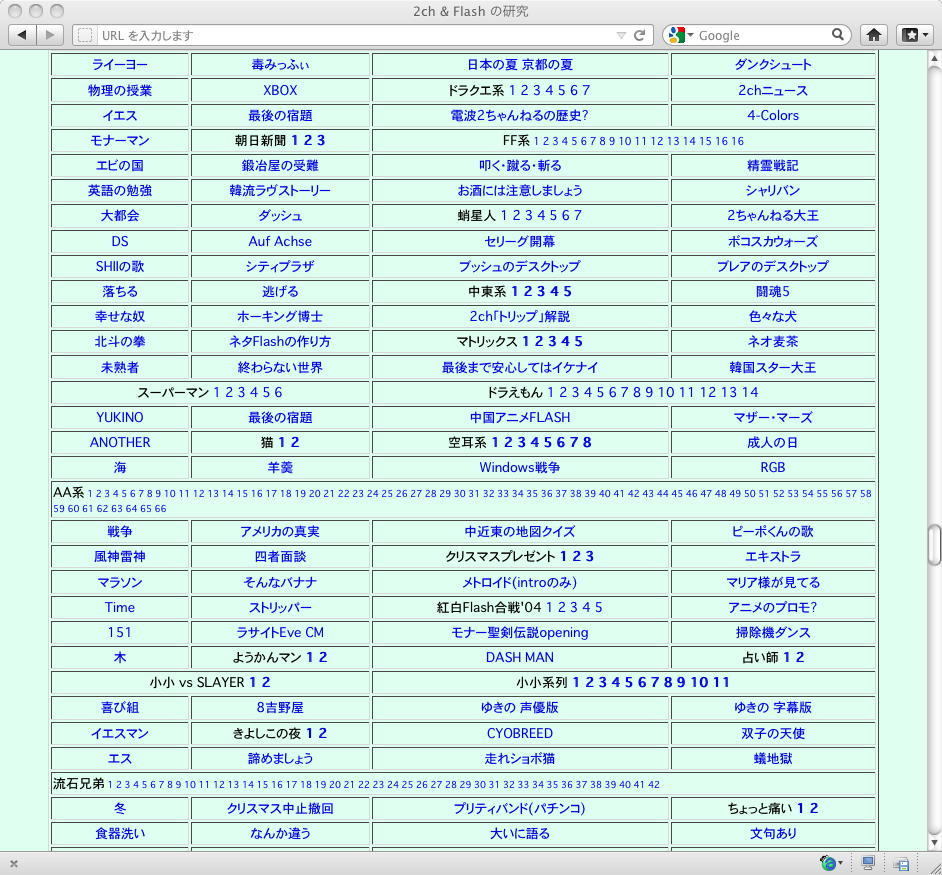Open ドラクエ系 part 7 link
942x875 pixels.
click(x=586, y=90)
